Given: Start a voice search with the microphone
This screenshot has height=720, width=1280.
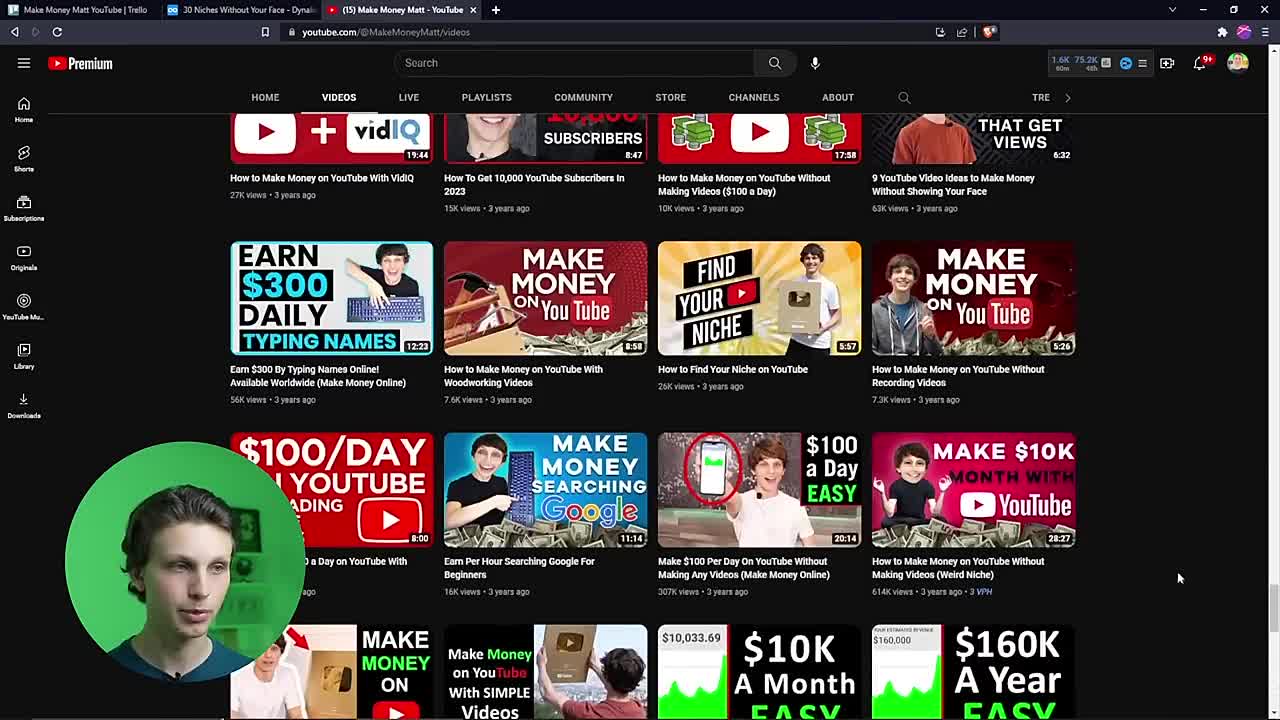Looking at the screenshot, I should (815, 63).
